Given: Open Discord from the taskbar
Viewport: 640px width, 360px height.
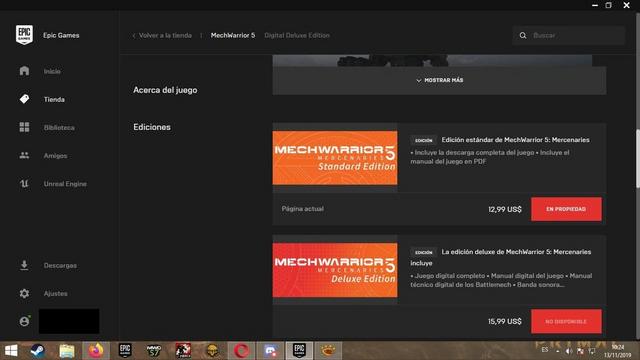Looking at the screenshot, I should click(270, 351).
